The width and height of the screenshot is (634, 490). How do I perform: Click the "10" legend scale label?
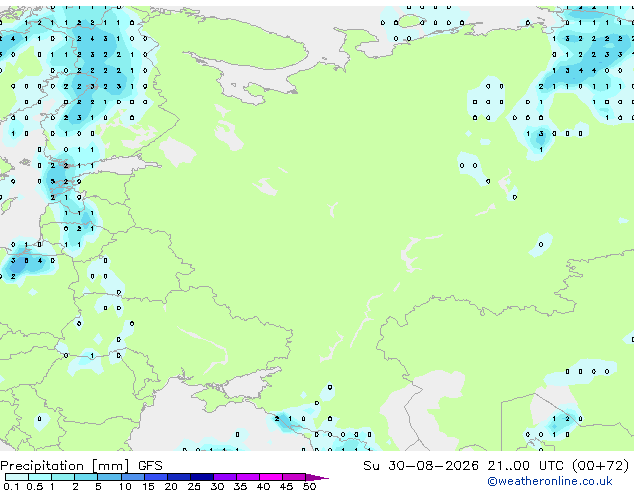tap(125, 486)
